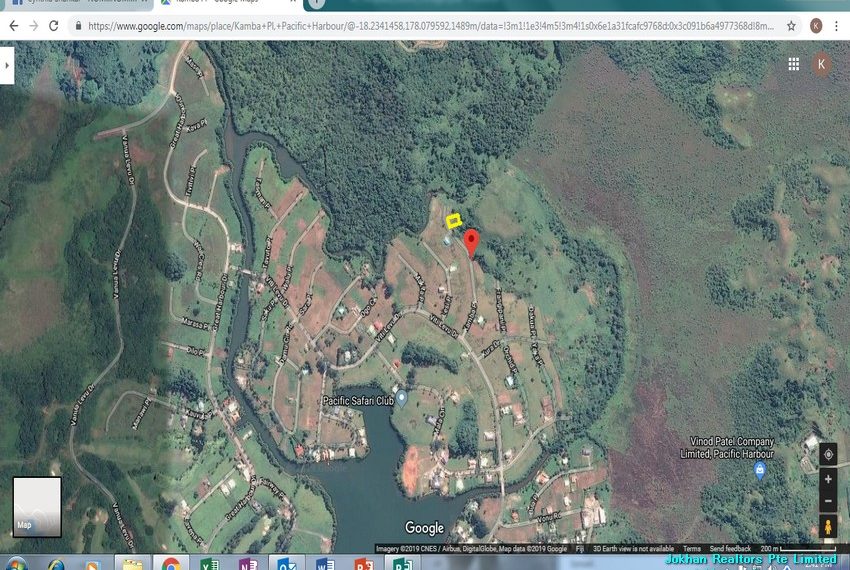
Task: Click the Fiji region link in footer
Action: pos(579,548)
